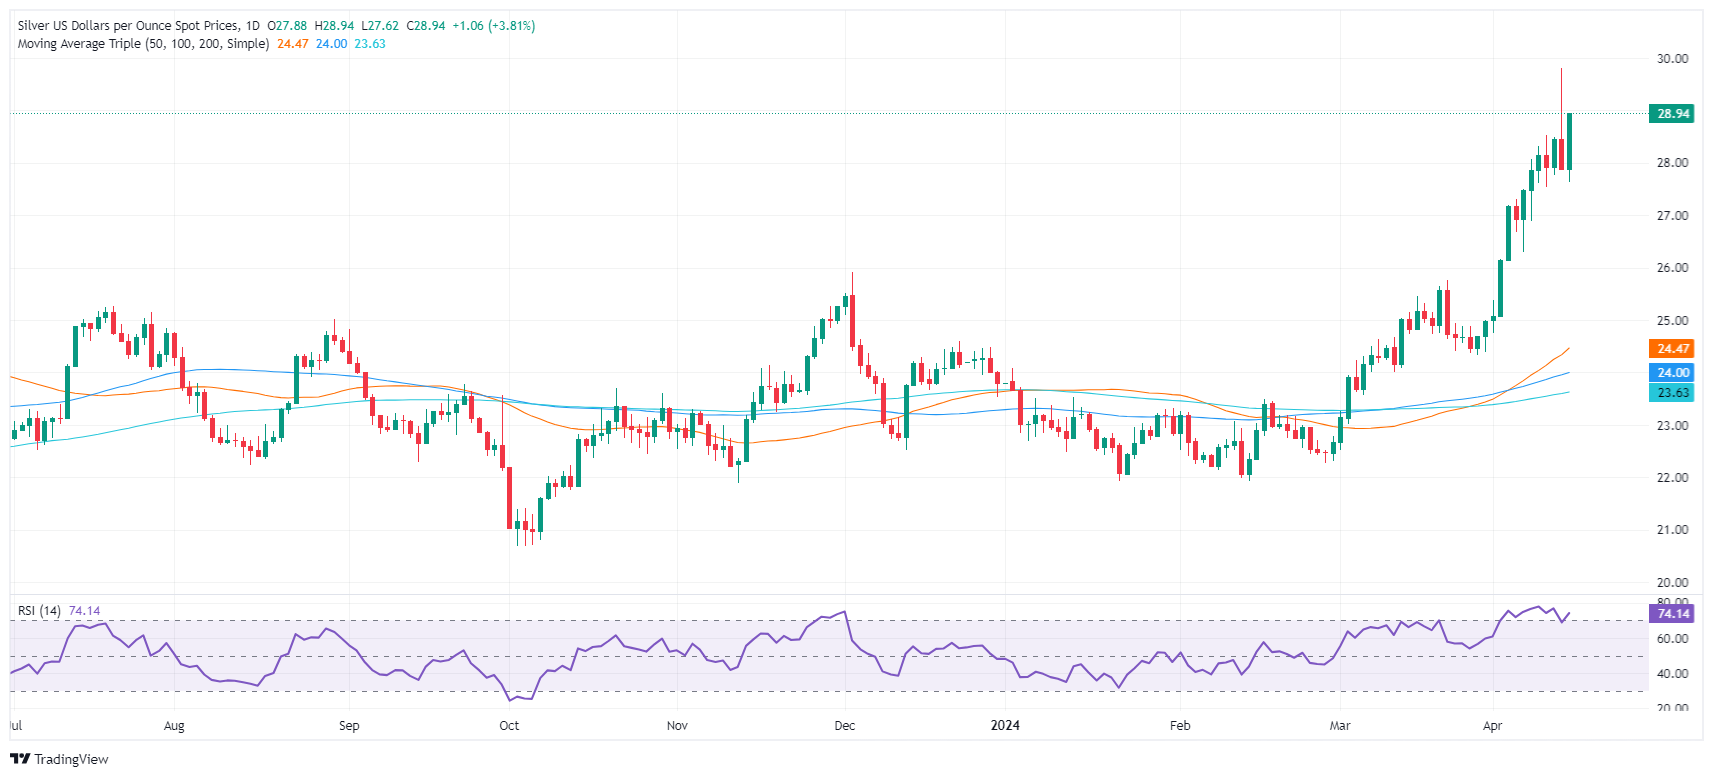The image size is (1713, 777).
Task: Click the 21.00 price axis label
Action: [x=1671, y=530]
